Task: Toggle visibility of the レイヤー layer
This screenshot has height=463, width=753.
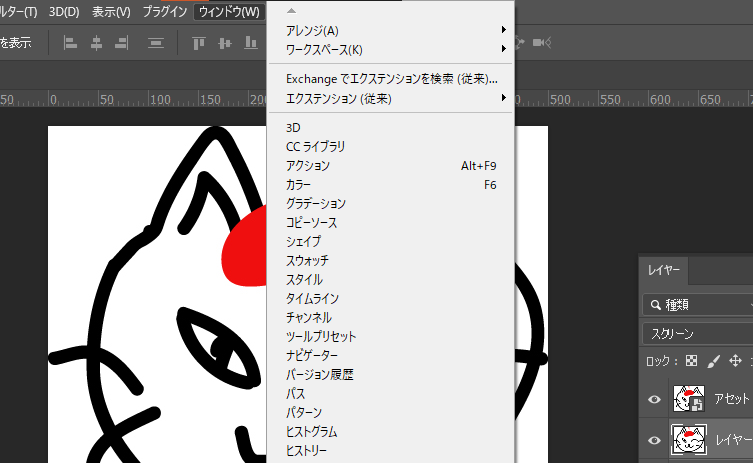Action: (655, 440)
